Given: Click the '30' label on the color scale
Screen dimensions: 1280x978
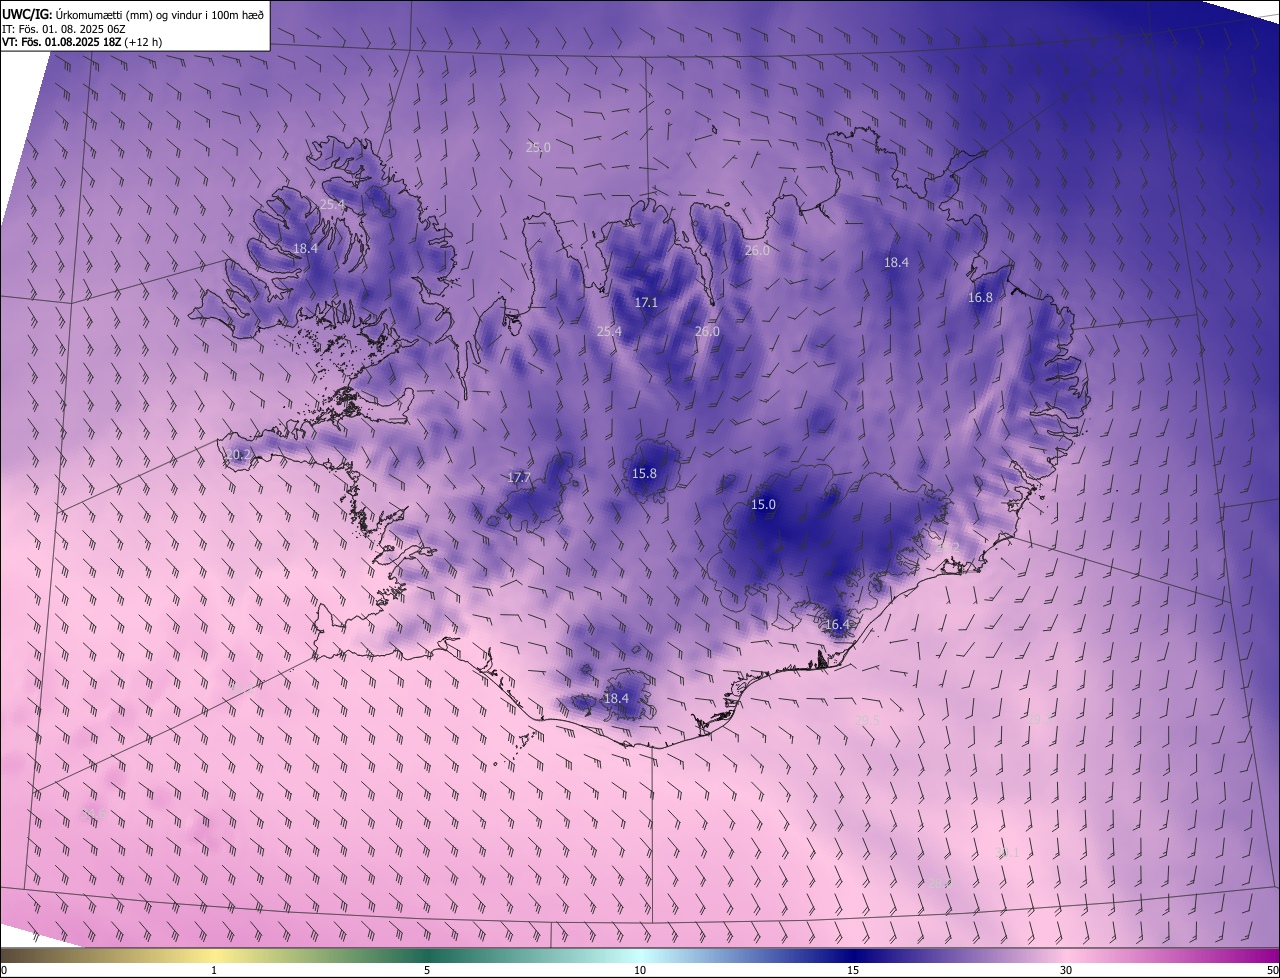Looking at the screenshot, I should point(1066,970).
